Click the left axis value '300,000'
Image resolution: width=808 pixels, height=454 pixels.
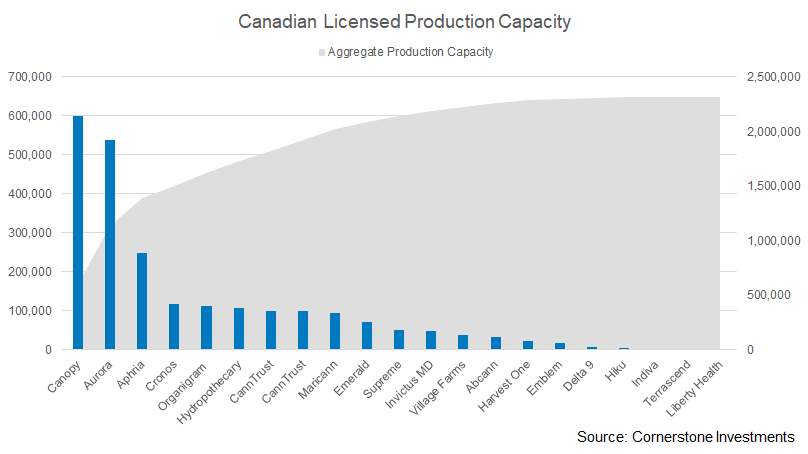[x=30, y=233]
